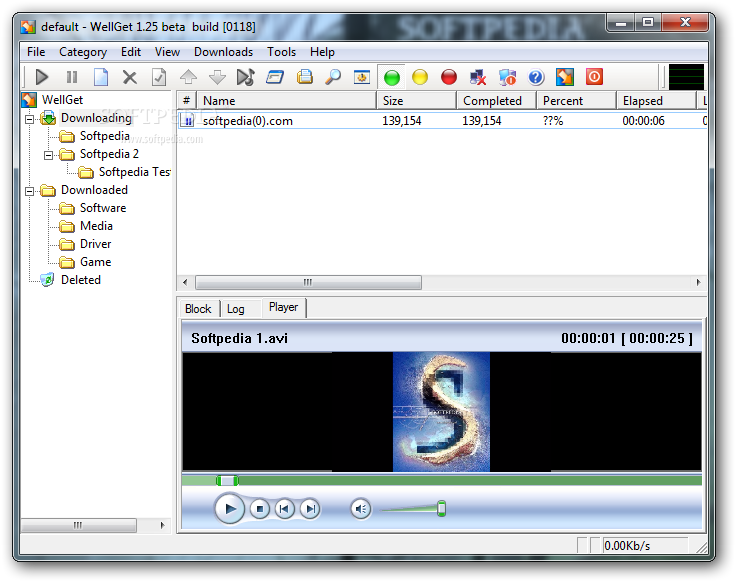This screenshot has height=582, width=736.
Task: Play the Softpedia 1.avi video
Action: (x=230, y=508)
